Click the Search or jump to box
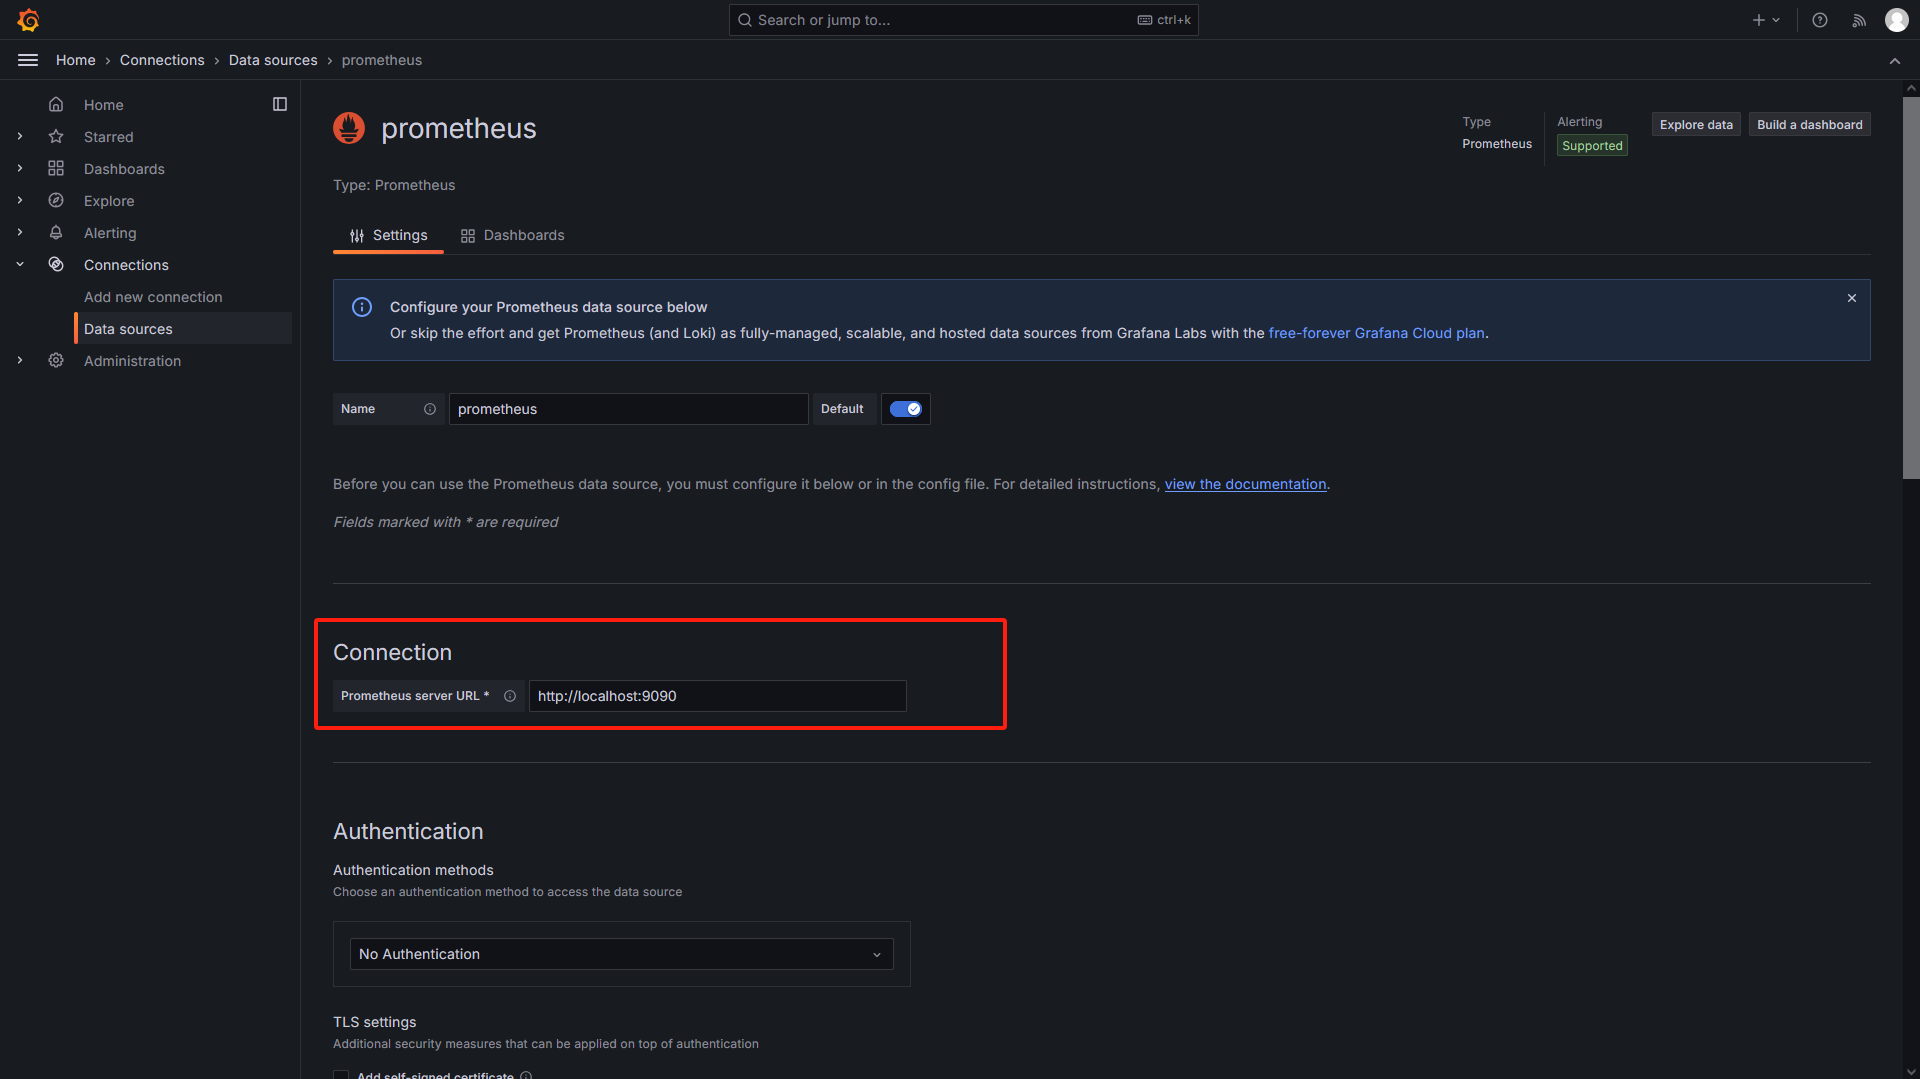 point(963,20)
